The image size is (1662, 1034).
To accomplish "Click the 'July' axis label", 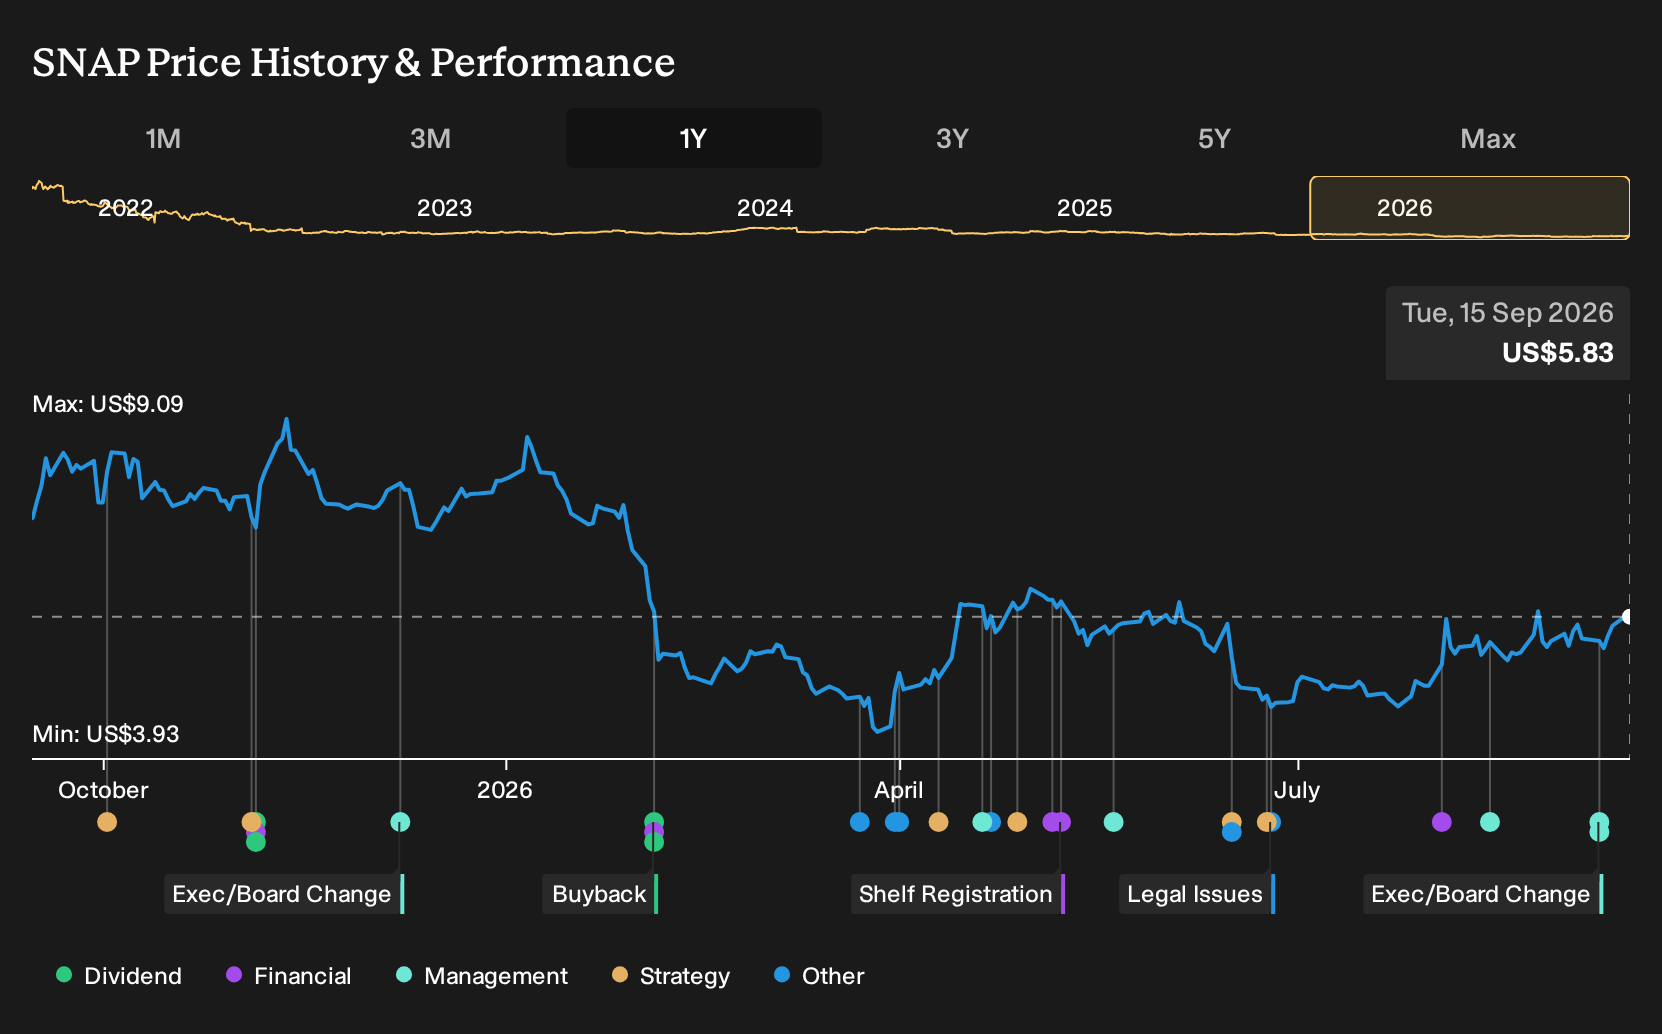I will 1297,790.
